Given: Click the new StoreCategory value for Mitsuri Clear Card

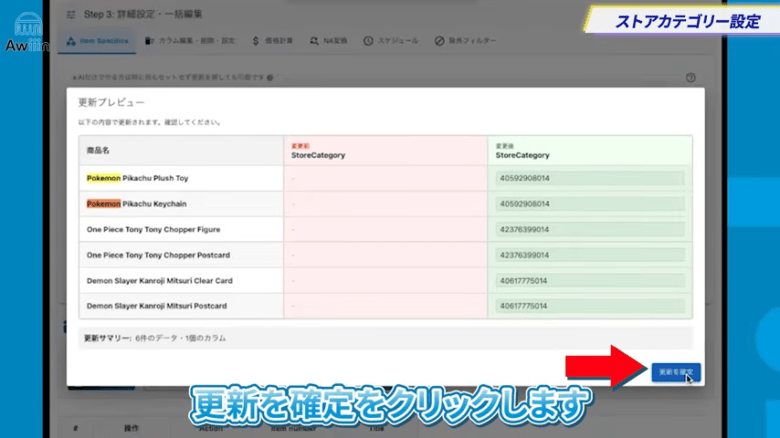Looking at the screenshot, I should click(x=589, y=281).
